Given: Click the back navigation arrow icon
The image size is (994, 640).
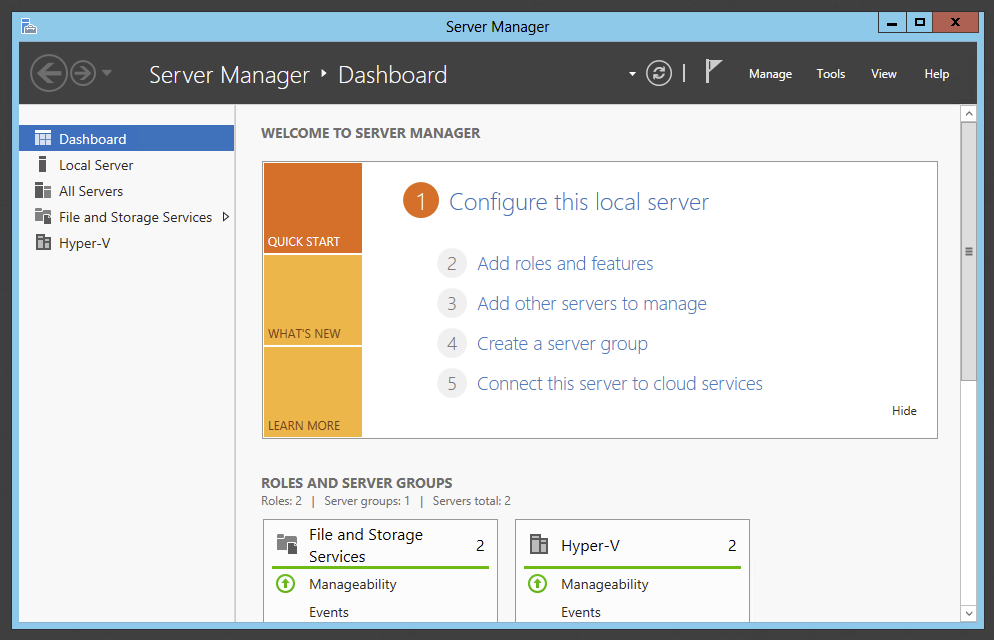Looking at the screenshot, I should [x=48, y=73].
